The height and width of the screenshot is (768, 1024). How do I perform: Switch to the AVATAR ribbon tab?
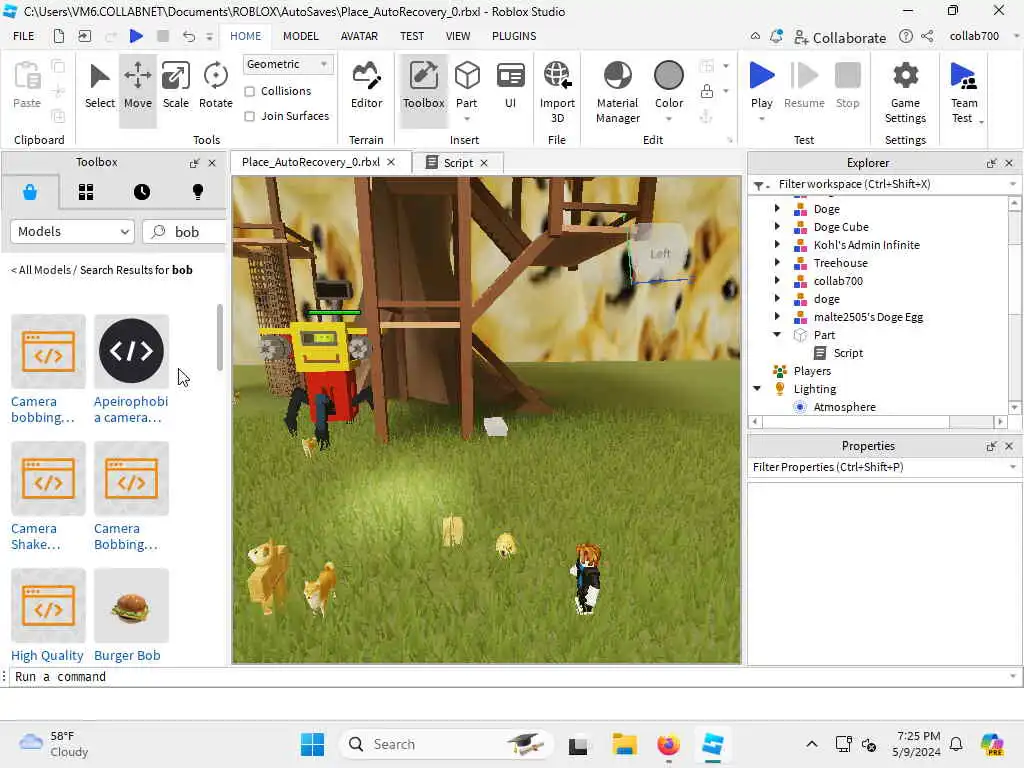coord(359,36)
